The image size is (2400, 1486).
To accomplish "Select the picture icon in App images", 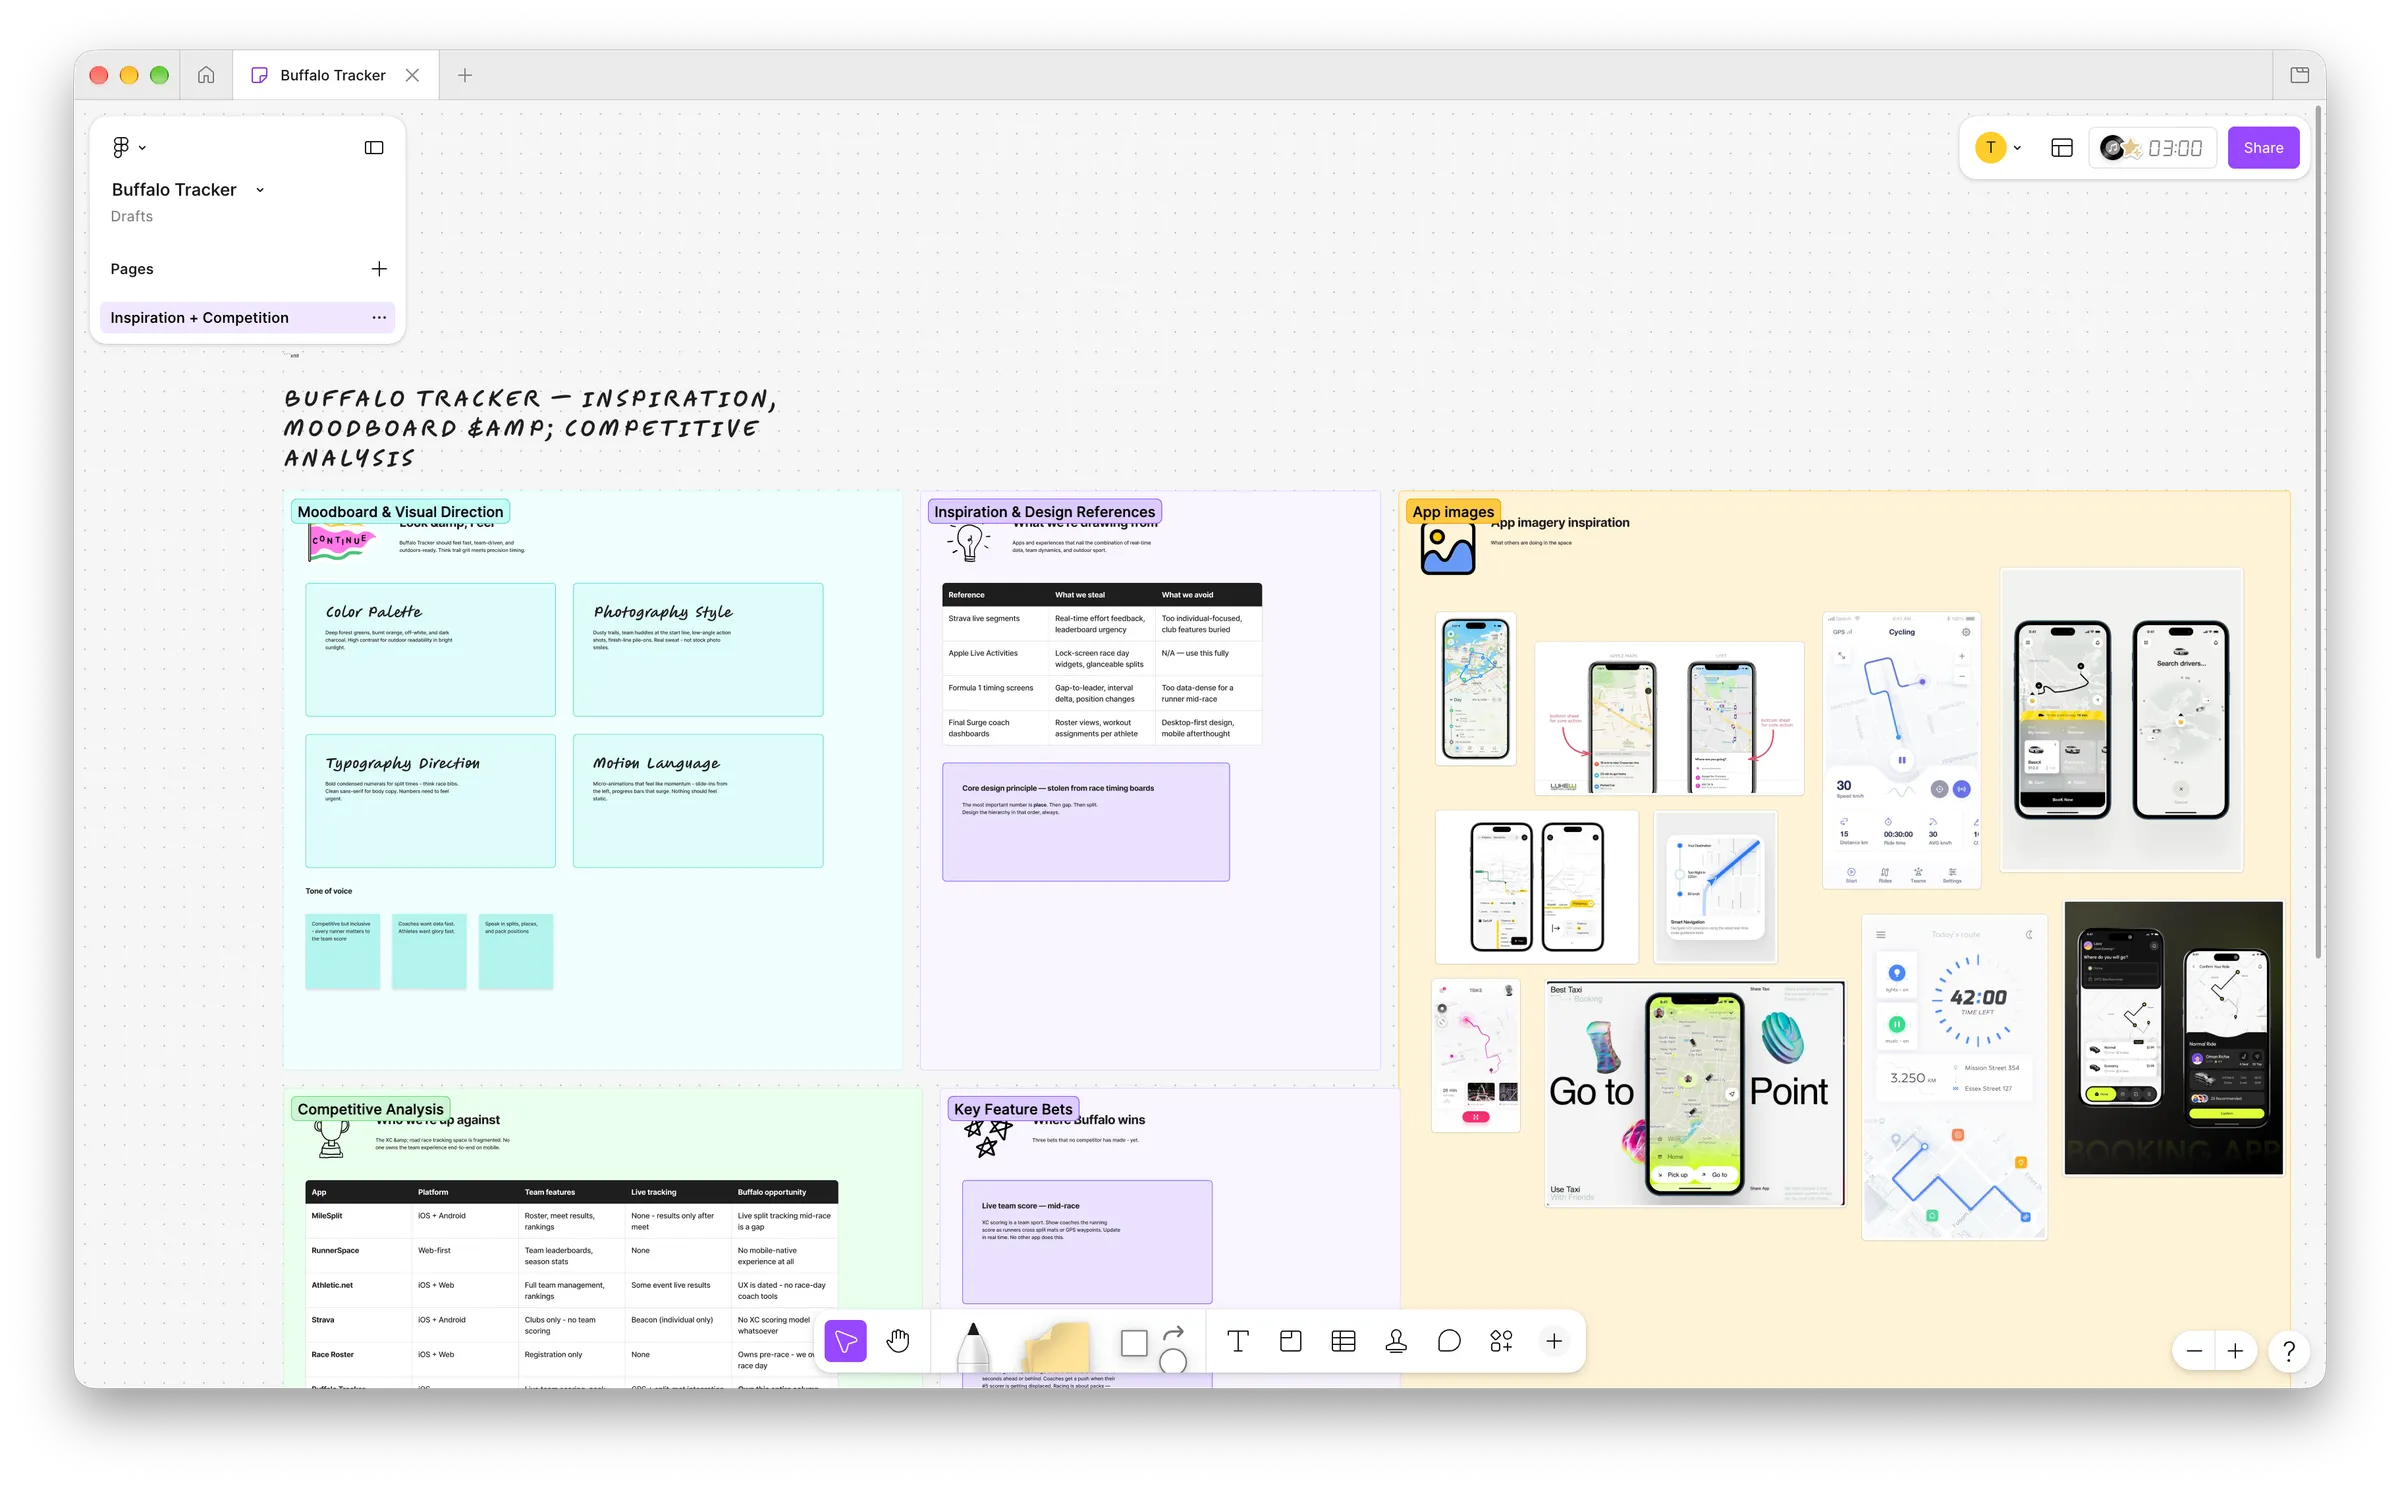I will tap(1448, 549).
